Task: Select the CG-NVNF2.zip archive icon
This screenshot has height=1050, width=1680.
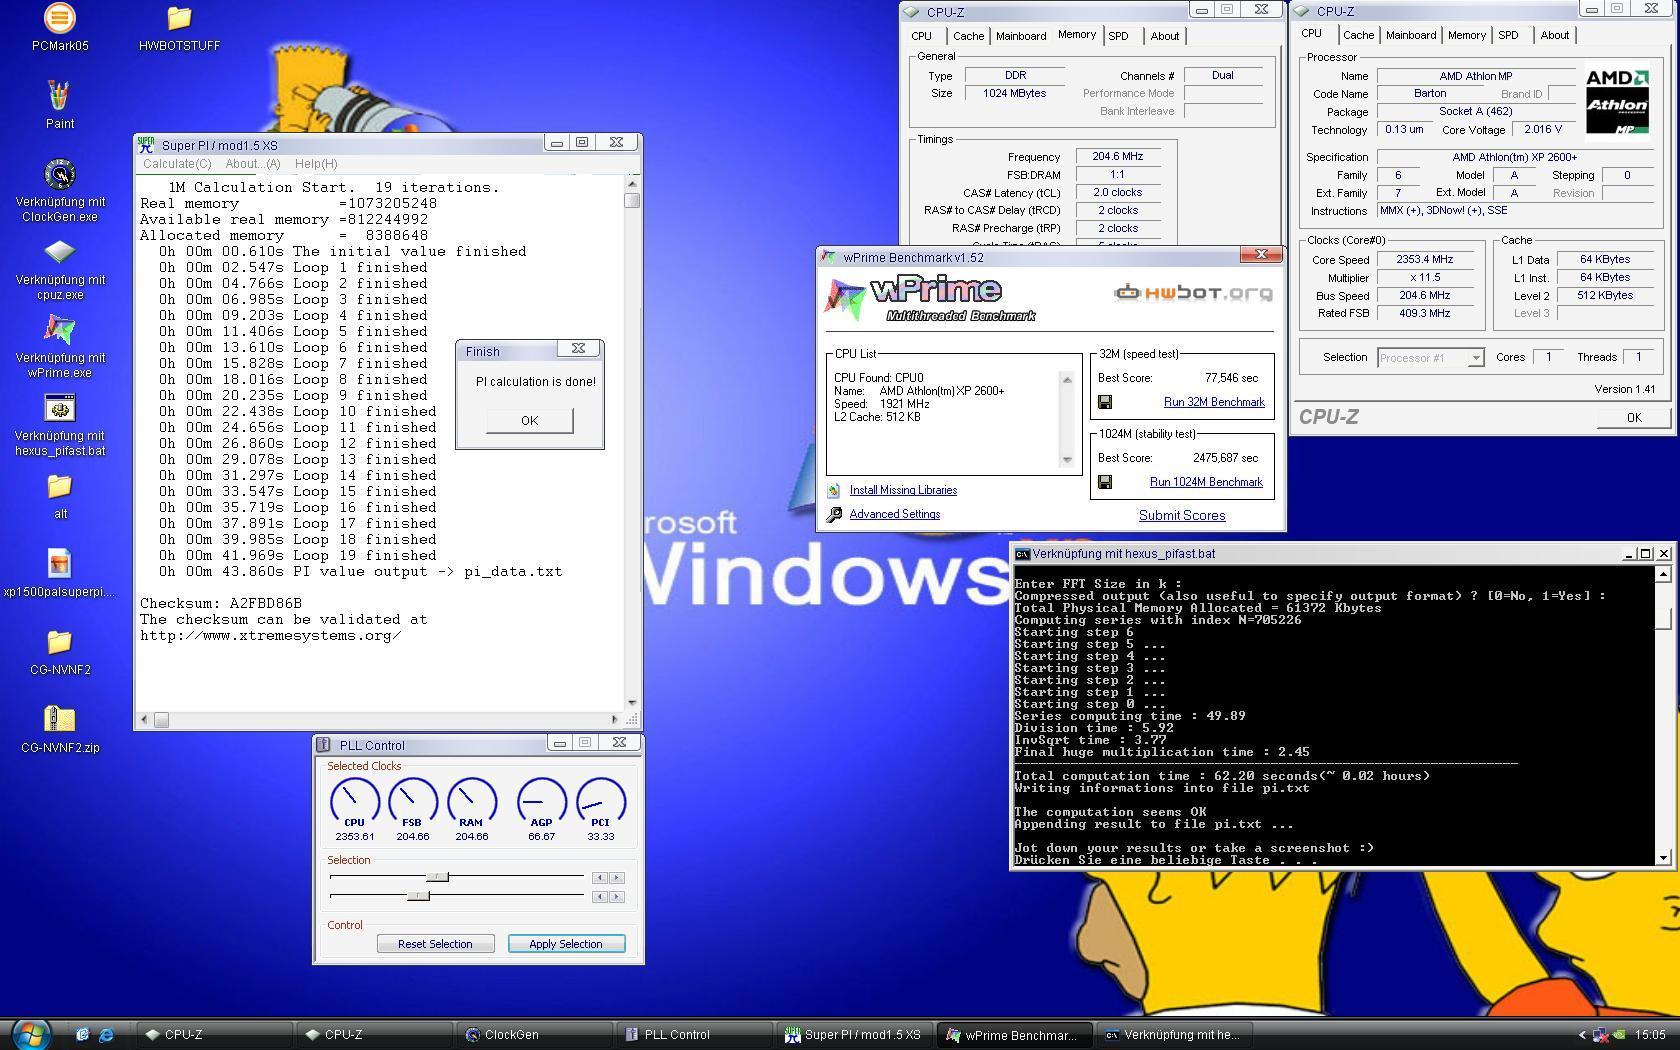Action: (60, 720)
